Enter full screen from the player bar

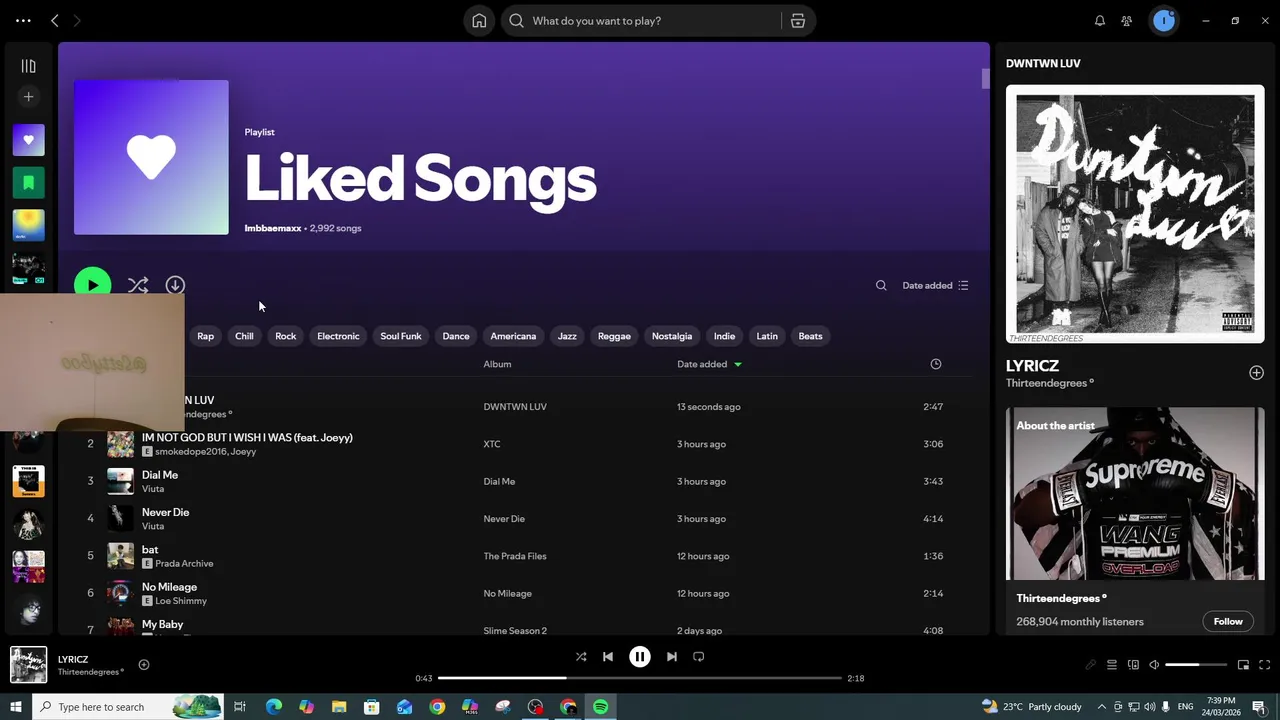pos(1265,665)
